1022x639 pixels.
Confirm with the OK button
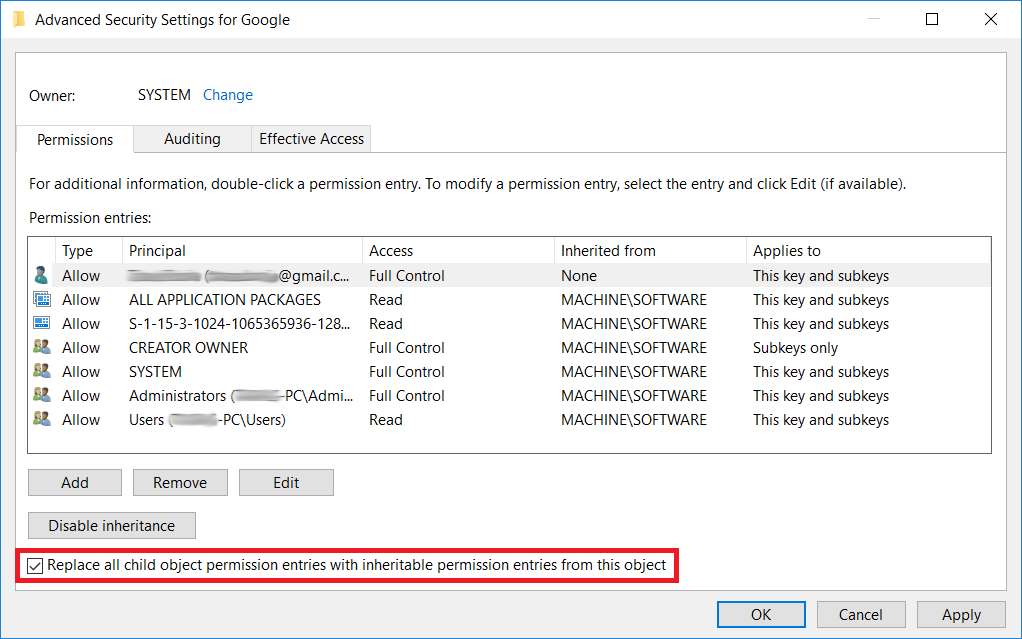[761, 614]
